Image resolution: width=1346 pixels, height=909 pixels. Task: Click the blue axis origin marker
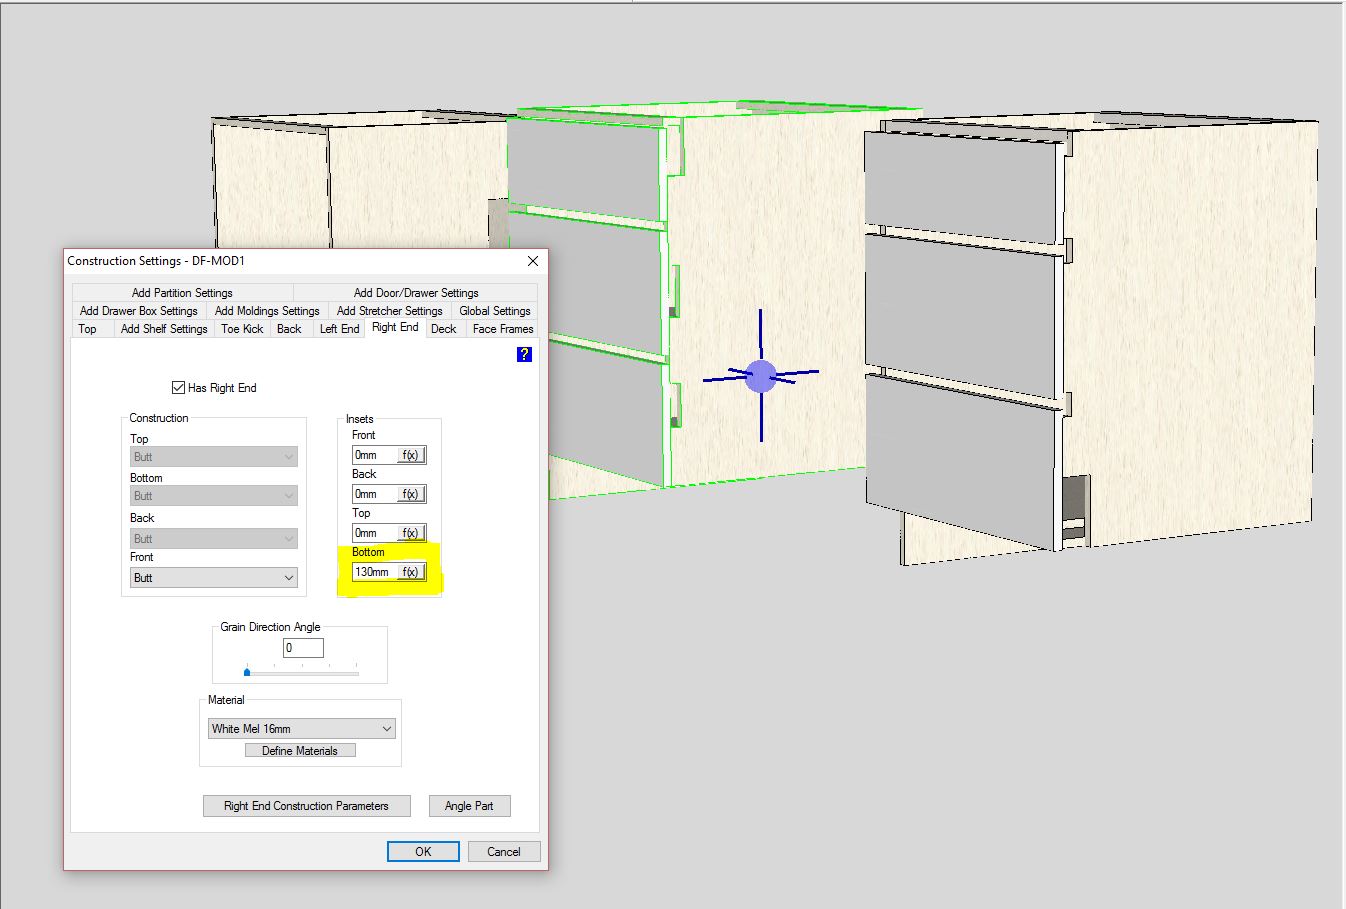tap(761, 376)
